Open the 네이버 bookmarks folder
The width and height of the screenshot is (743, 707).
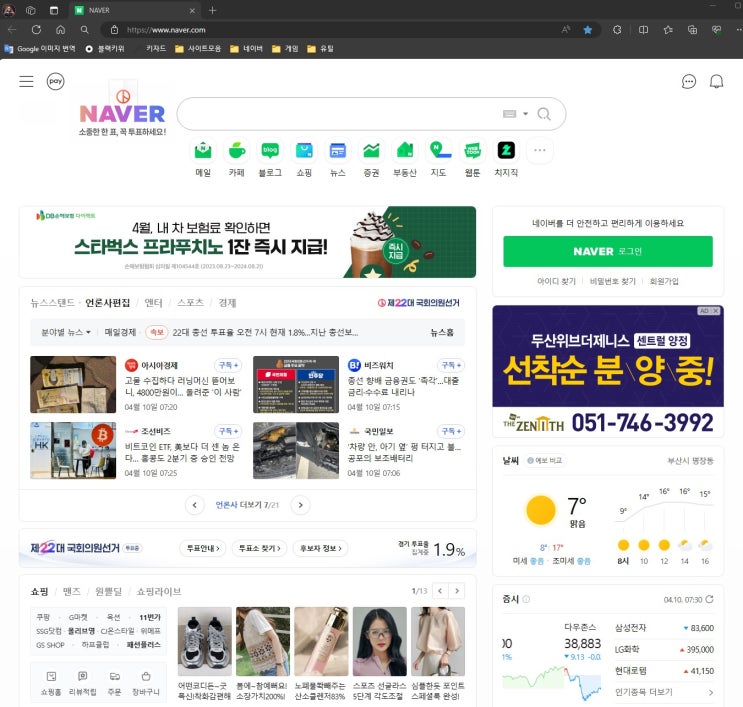(246, 48)
